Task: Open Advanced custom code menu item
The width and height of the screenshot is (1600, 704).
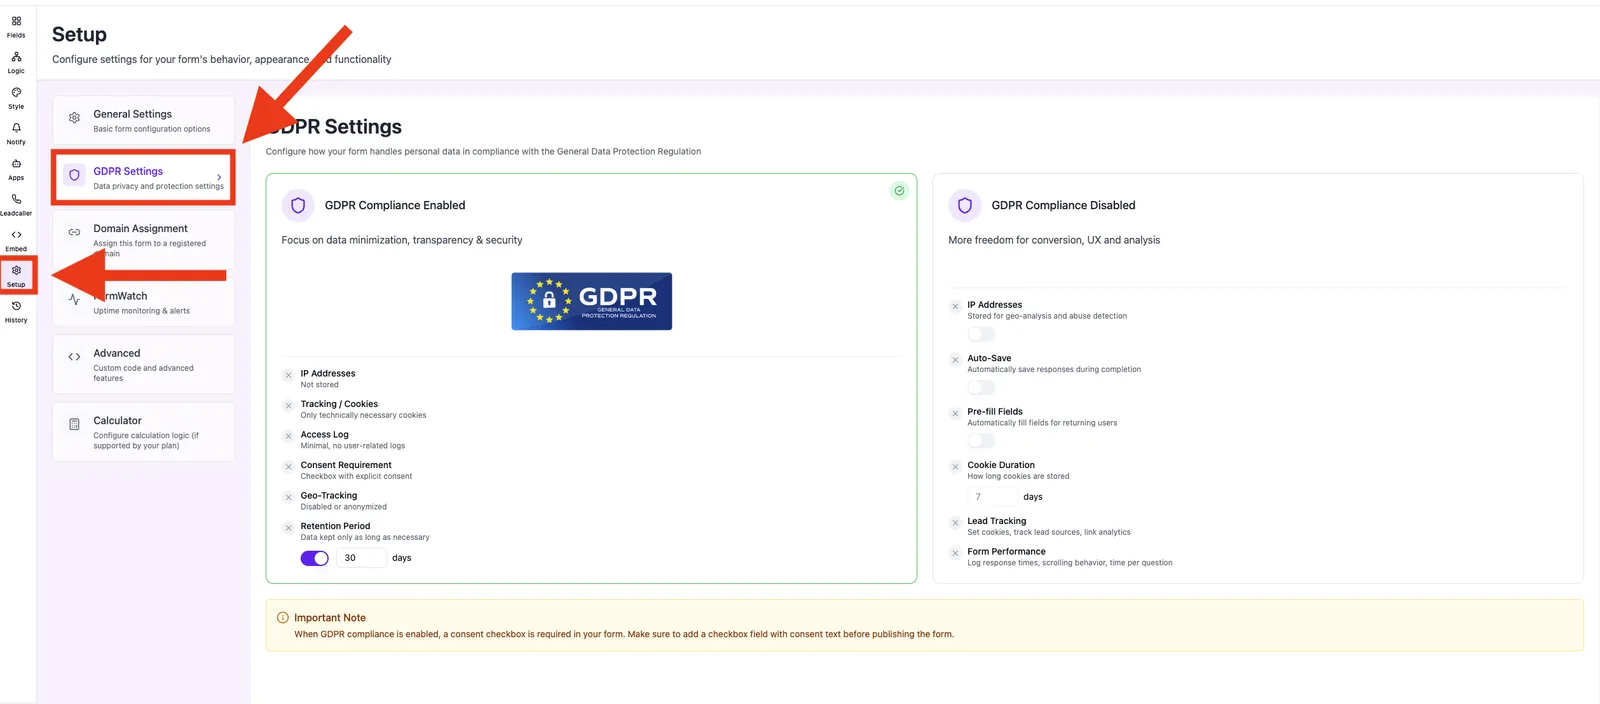Action: pyautogui.click(x=144, y=365)
